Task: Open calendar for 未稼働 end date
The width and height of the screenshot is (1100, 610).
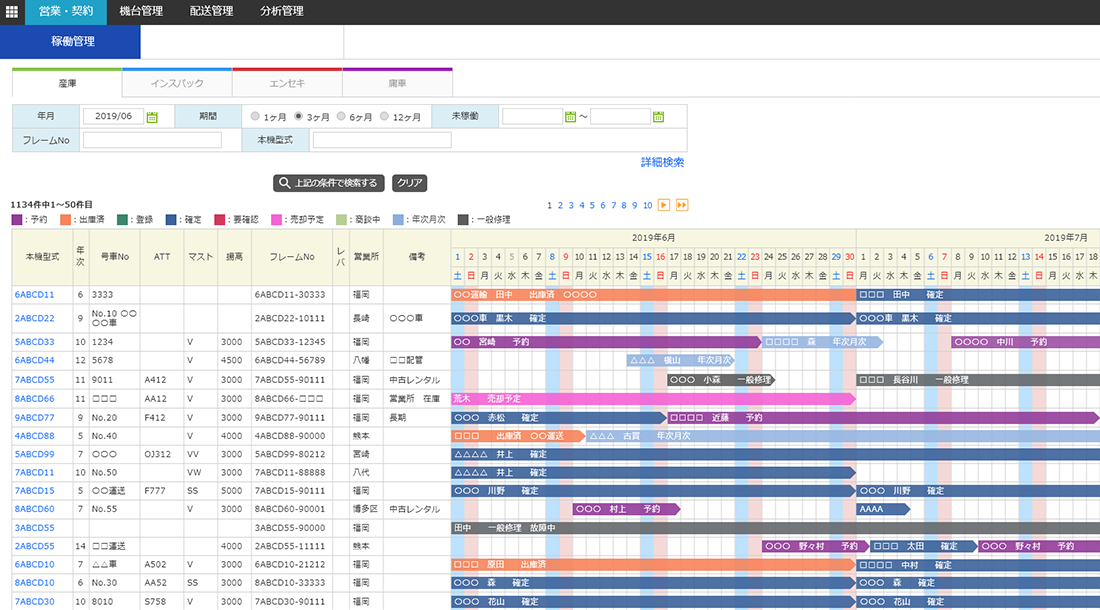Action: [x=658, y=117]
